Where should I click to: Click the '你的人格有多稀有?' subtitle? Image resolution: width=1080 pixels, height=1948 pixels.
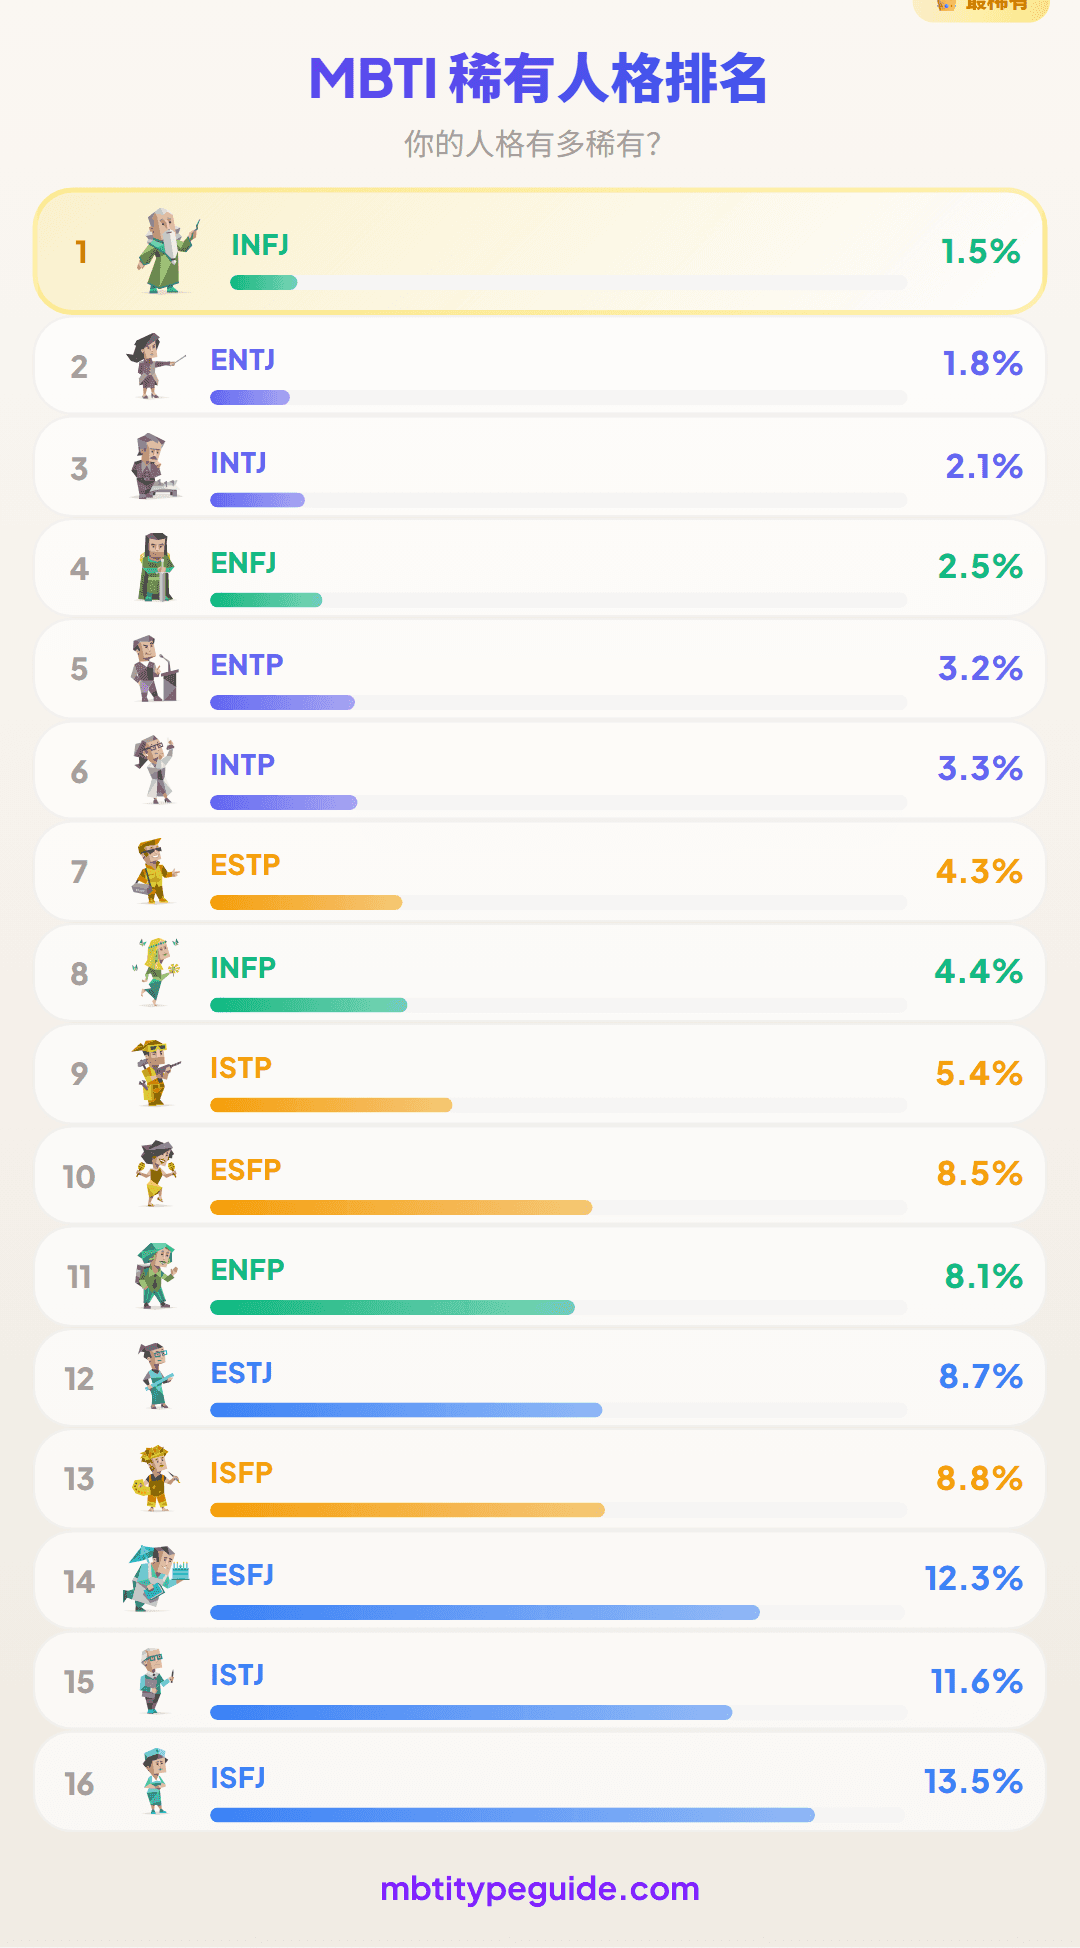[x=532, y=144]
